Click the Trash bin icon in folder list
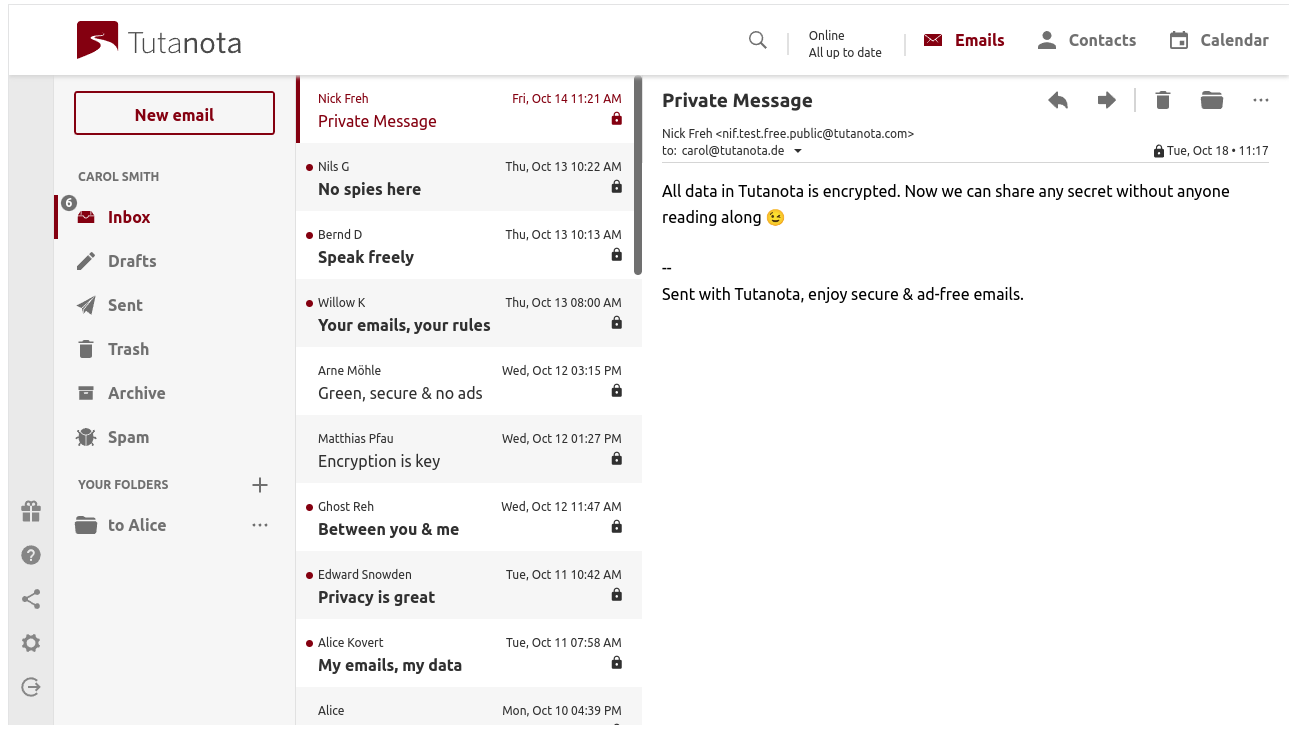 pyautogui.click(x=86, y=349)
